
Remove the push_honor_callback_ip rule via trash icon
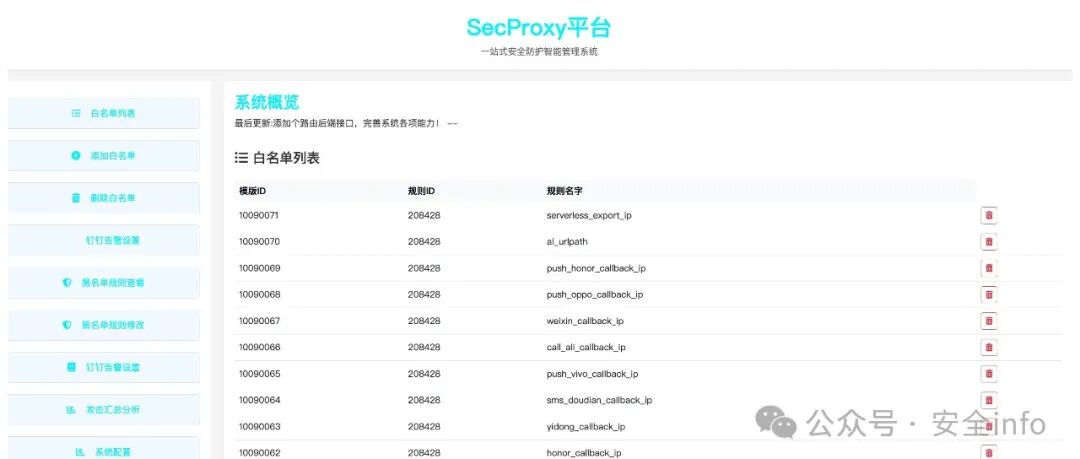point(989,268)
